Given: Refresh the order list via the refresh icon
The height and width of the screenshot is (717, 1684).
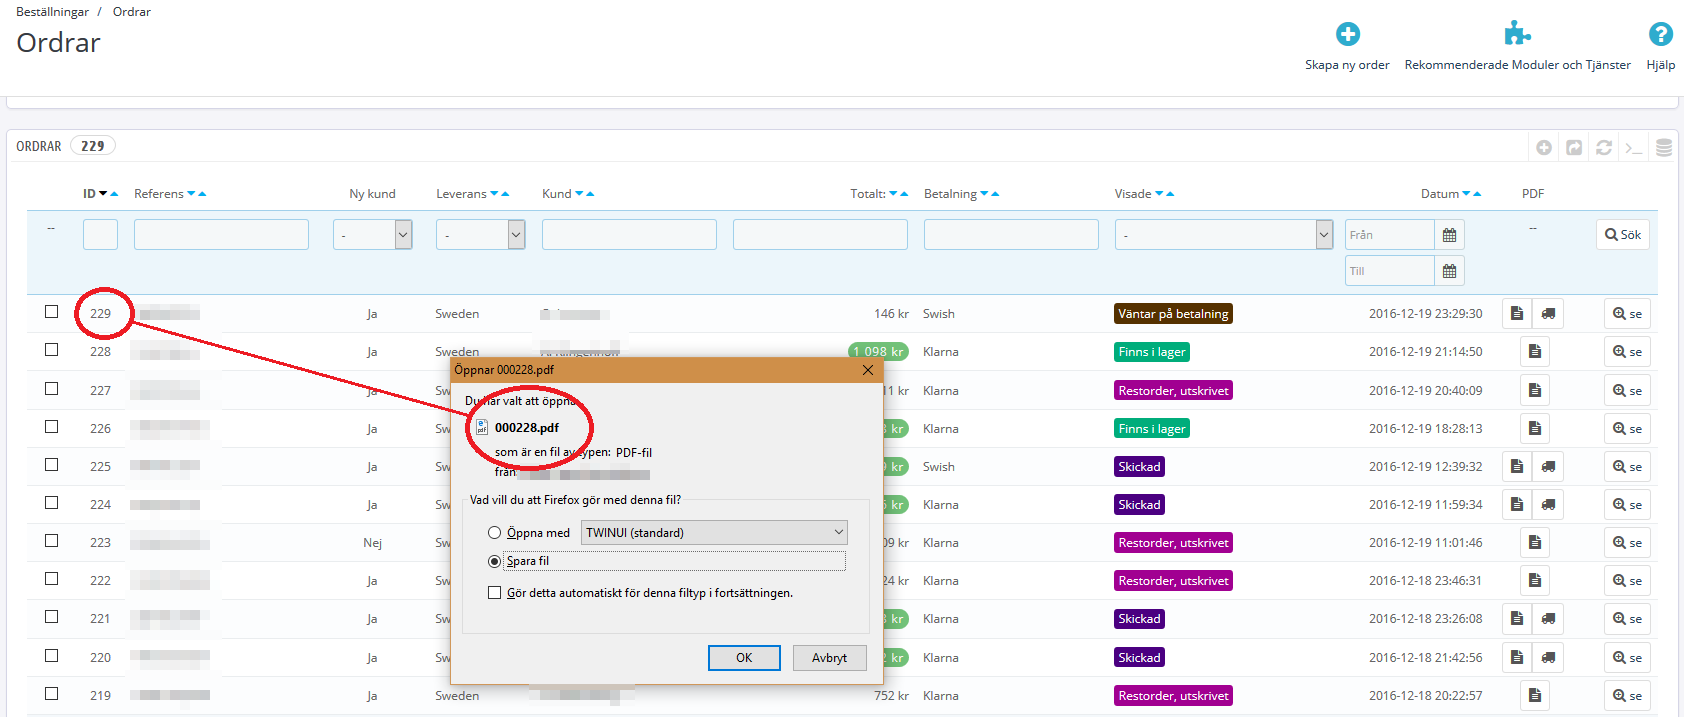Looking at the screenshot, I should pos(1604,147).
